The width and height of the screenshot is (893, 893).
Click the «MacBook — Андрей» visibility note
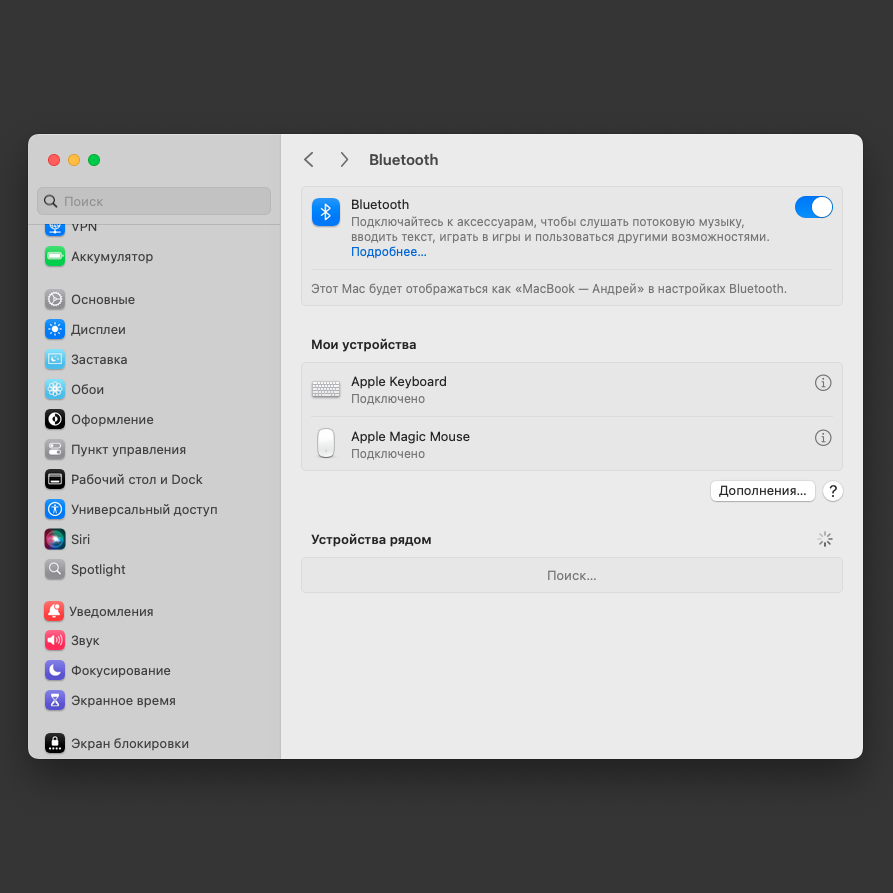tap(549, 289)
